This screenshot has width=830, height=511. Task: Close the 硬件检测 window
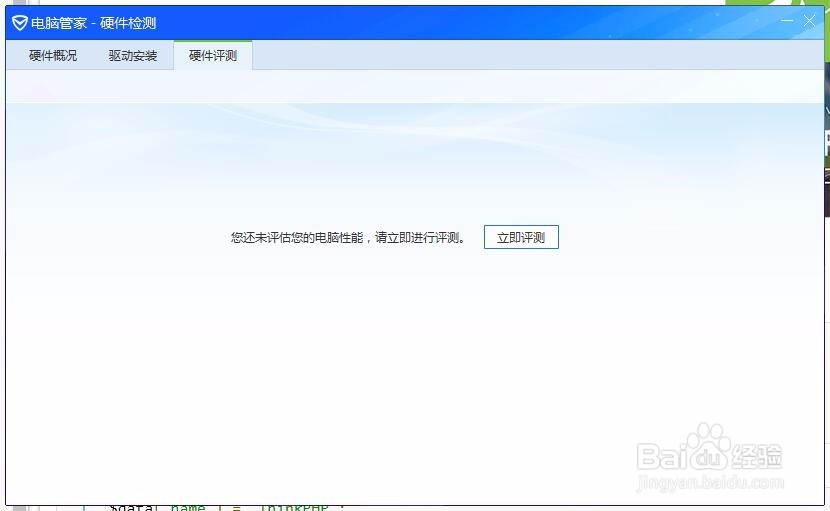(x=809, y=21)
